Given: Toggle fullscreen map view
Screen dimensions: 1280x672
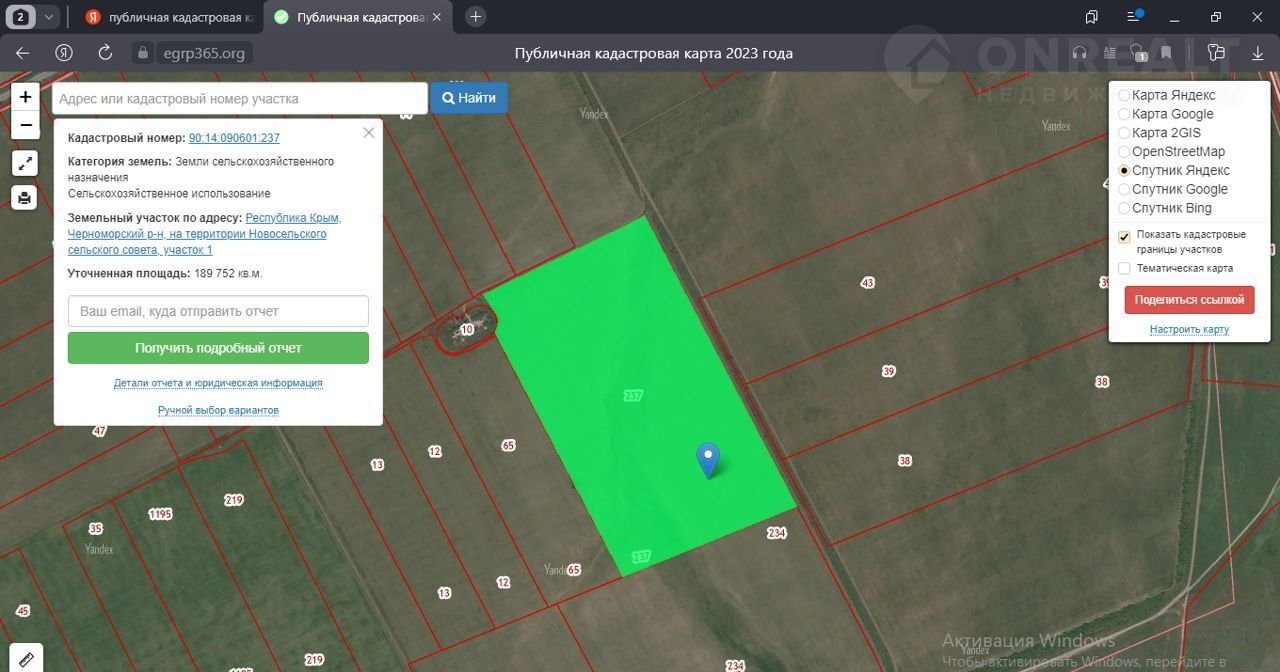Looking at the screenshot, I should [25, 164].
